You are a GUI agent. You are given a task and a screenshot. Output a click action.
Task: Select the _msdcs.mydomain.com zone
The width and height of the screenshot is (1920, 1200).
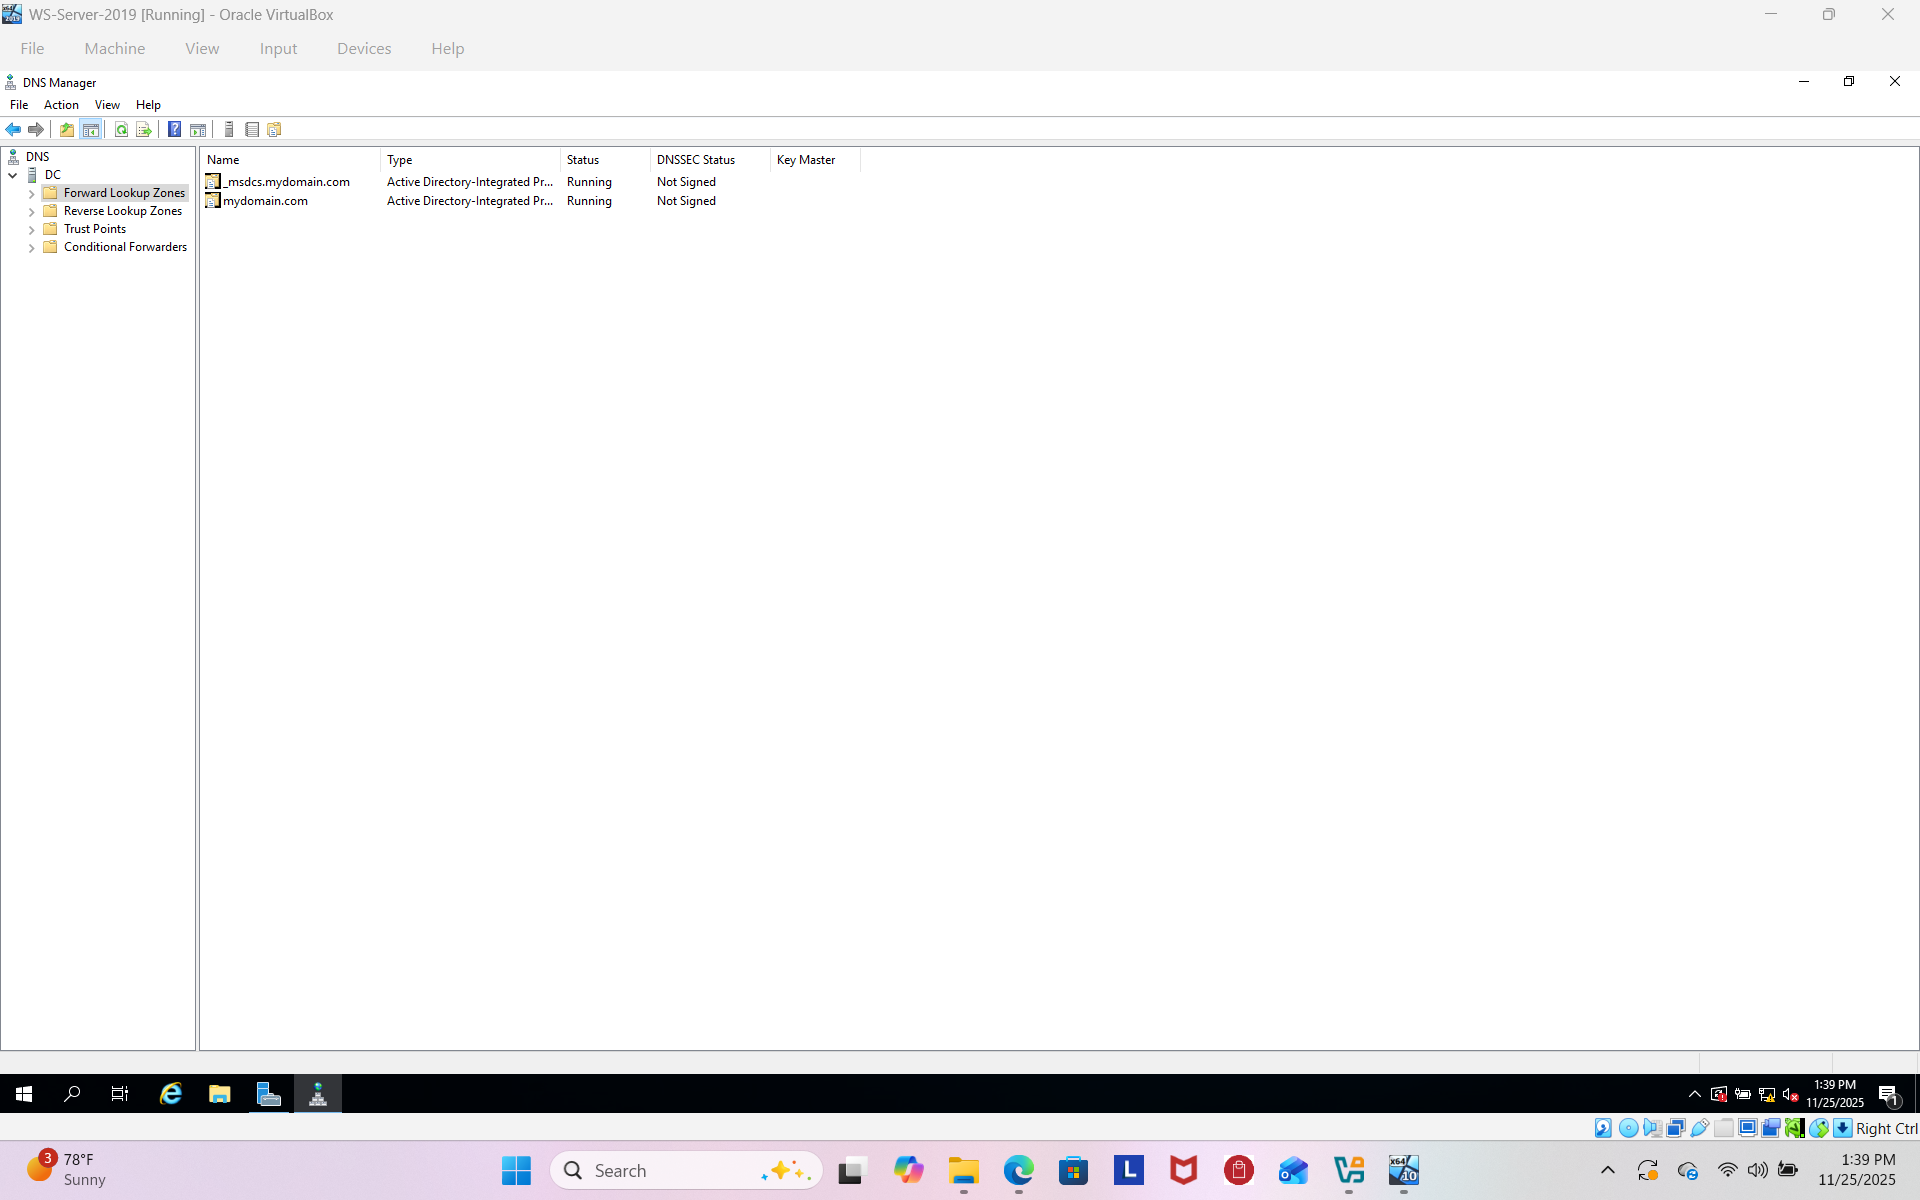[287, 182]
